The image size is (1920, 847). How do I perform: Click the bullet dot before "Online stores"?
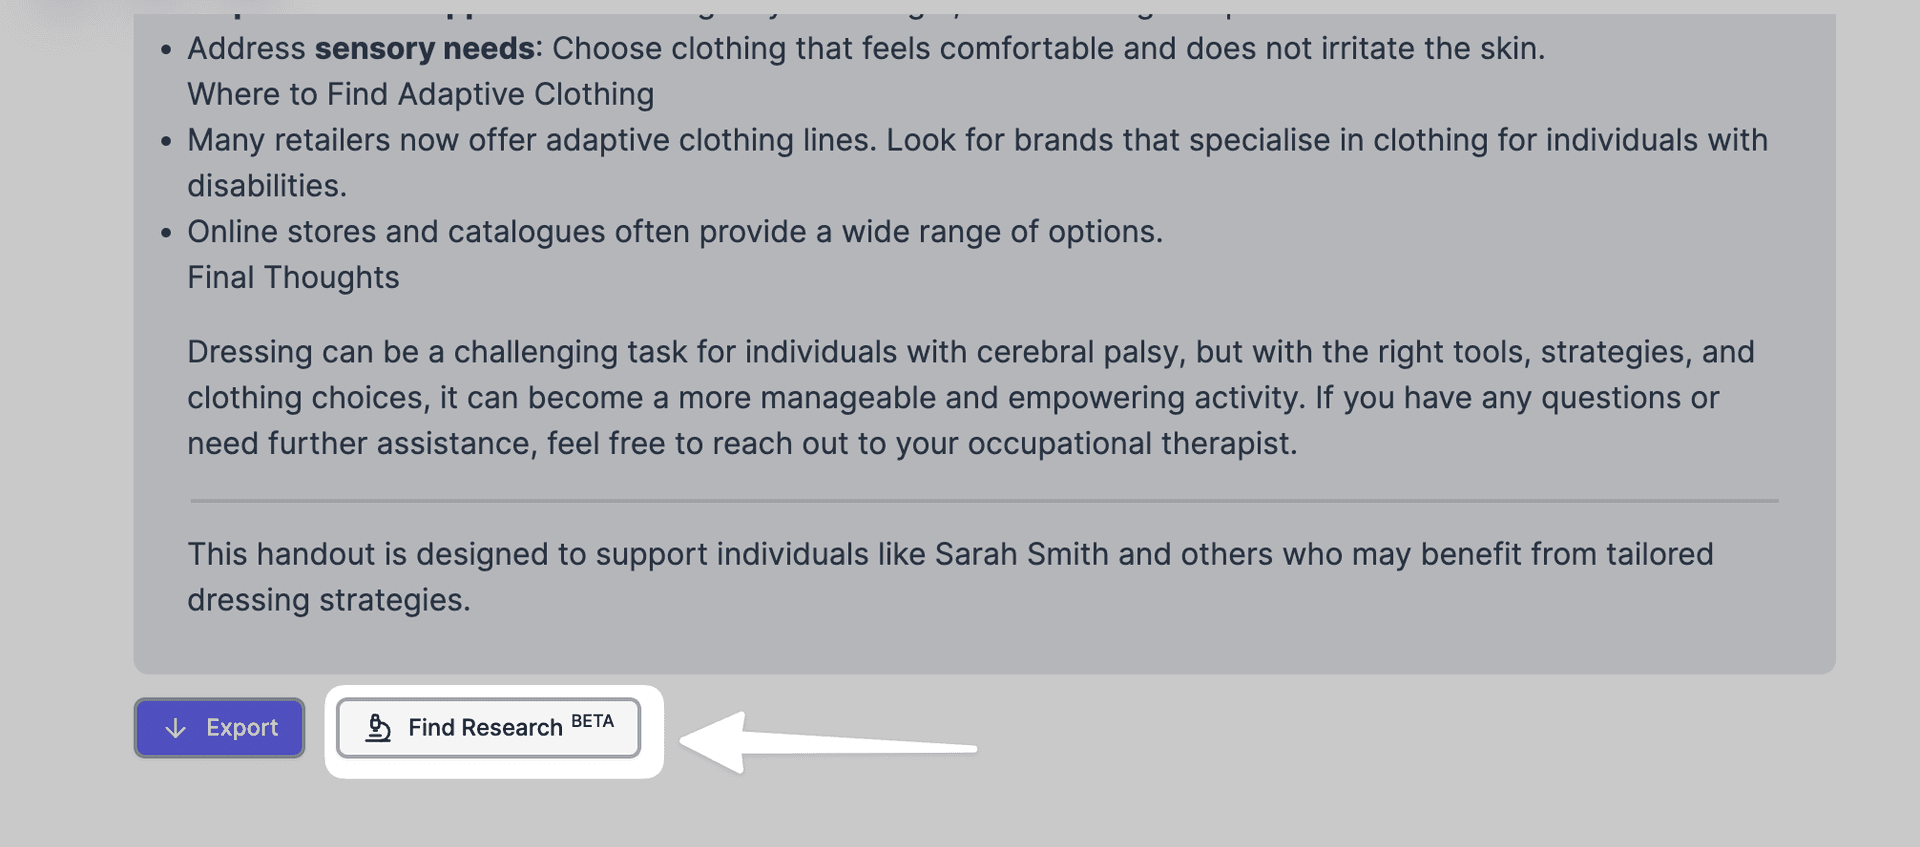166,233
